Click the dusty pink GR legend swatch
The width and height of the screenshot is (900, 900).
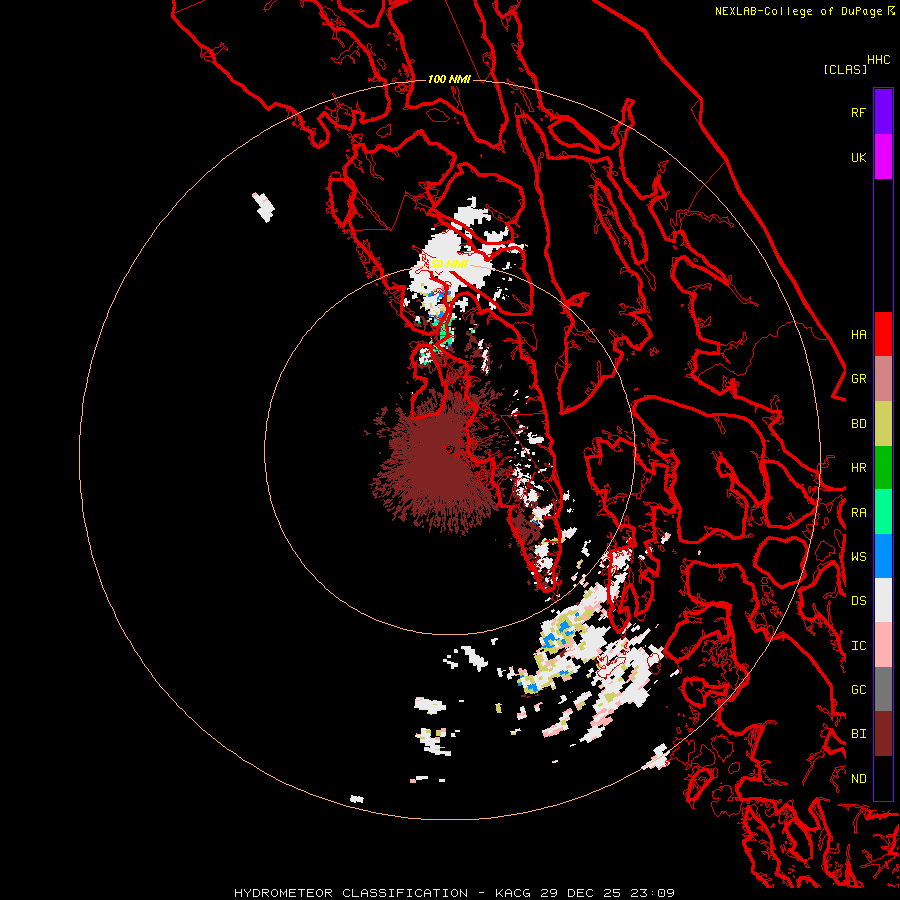pyautogui.click(x=883, y=379)
